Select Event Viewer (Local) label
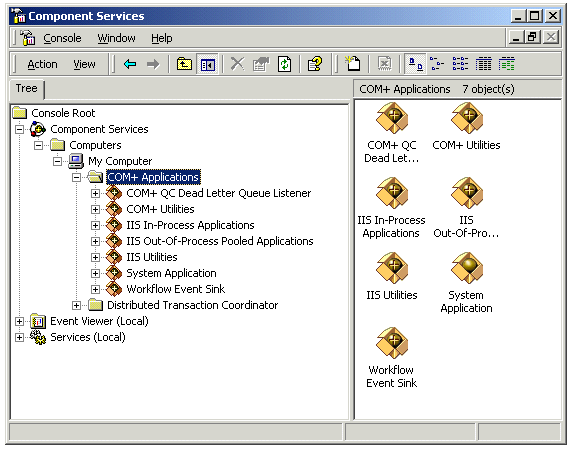 (x=99, y=321)
